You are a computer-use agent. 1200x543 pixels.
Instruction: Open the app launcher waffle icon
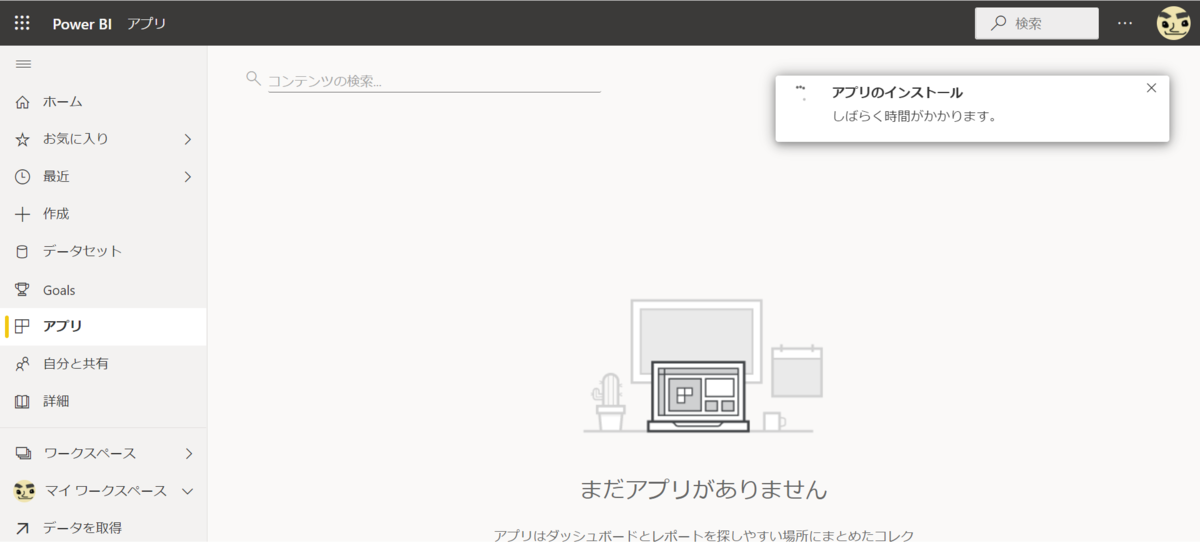click(x=22, y=22)
